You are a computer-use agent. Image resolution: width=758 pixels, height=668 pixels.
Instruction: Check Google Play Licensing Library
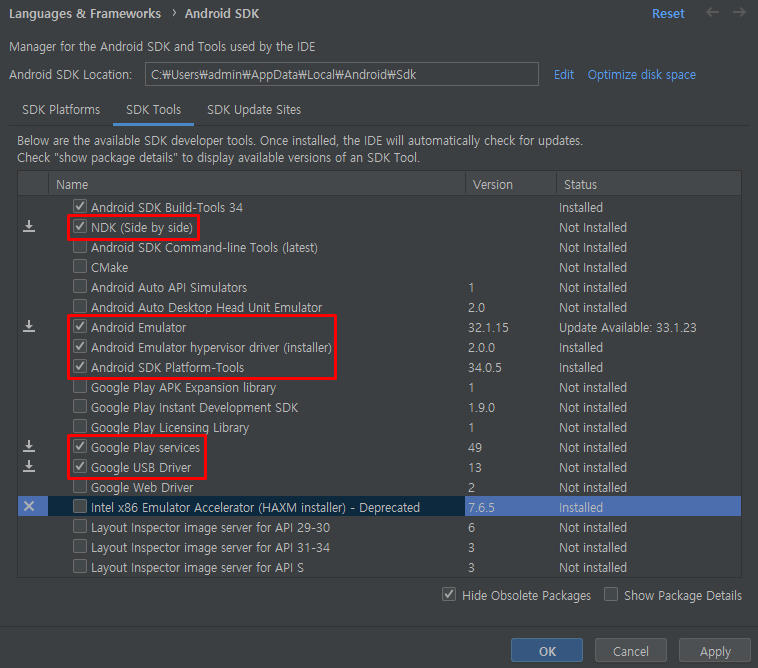80,426
